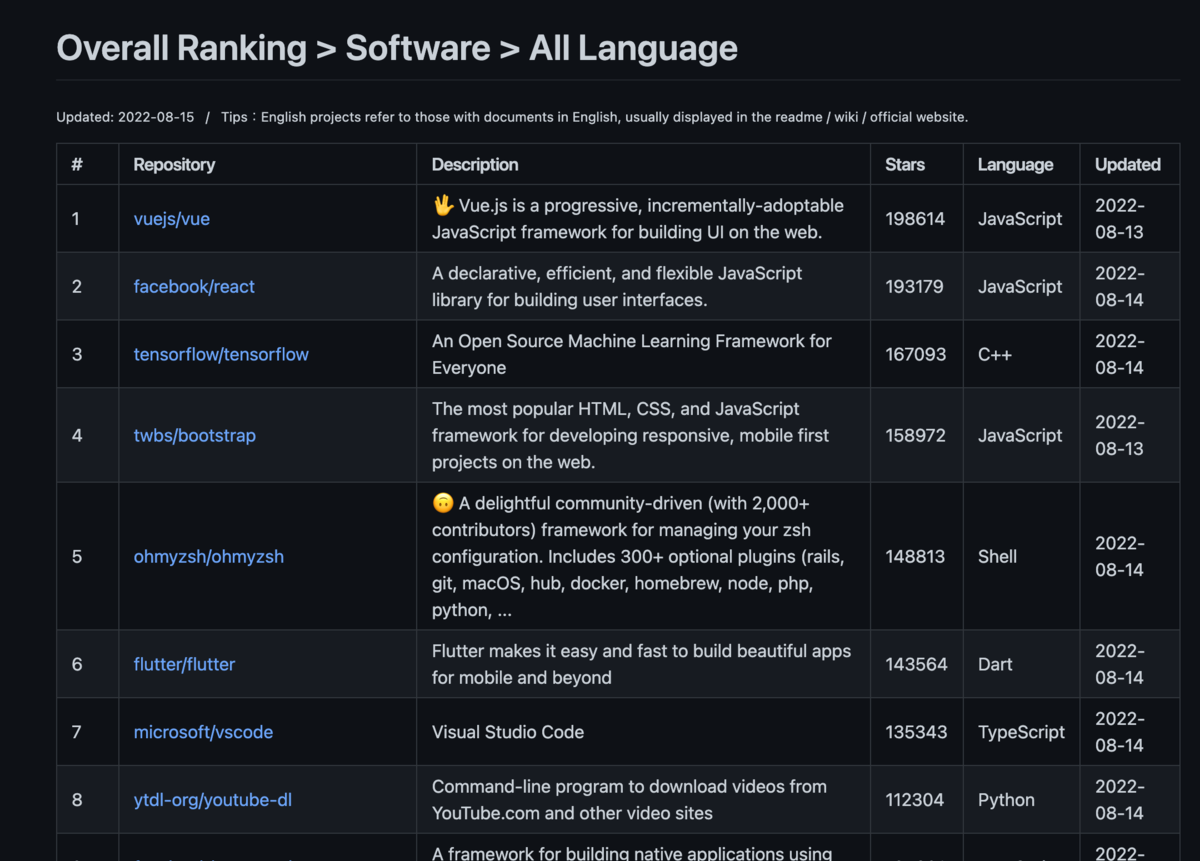The width and height of the screenshot is (1200, 861).
Task: Open the flutter/flutter repository link
Action: [x=184, y=664]
